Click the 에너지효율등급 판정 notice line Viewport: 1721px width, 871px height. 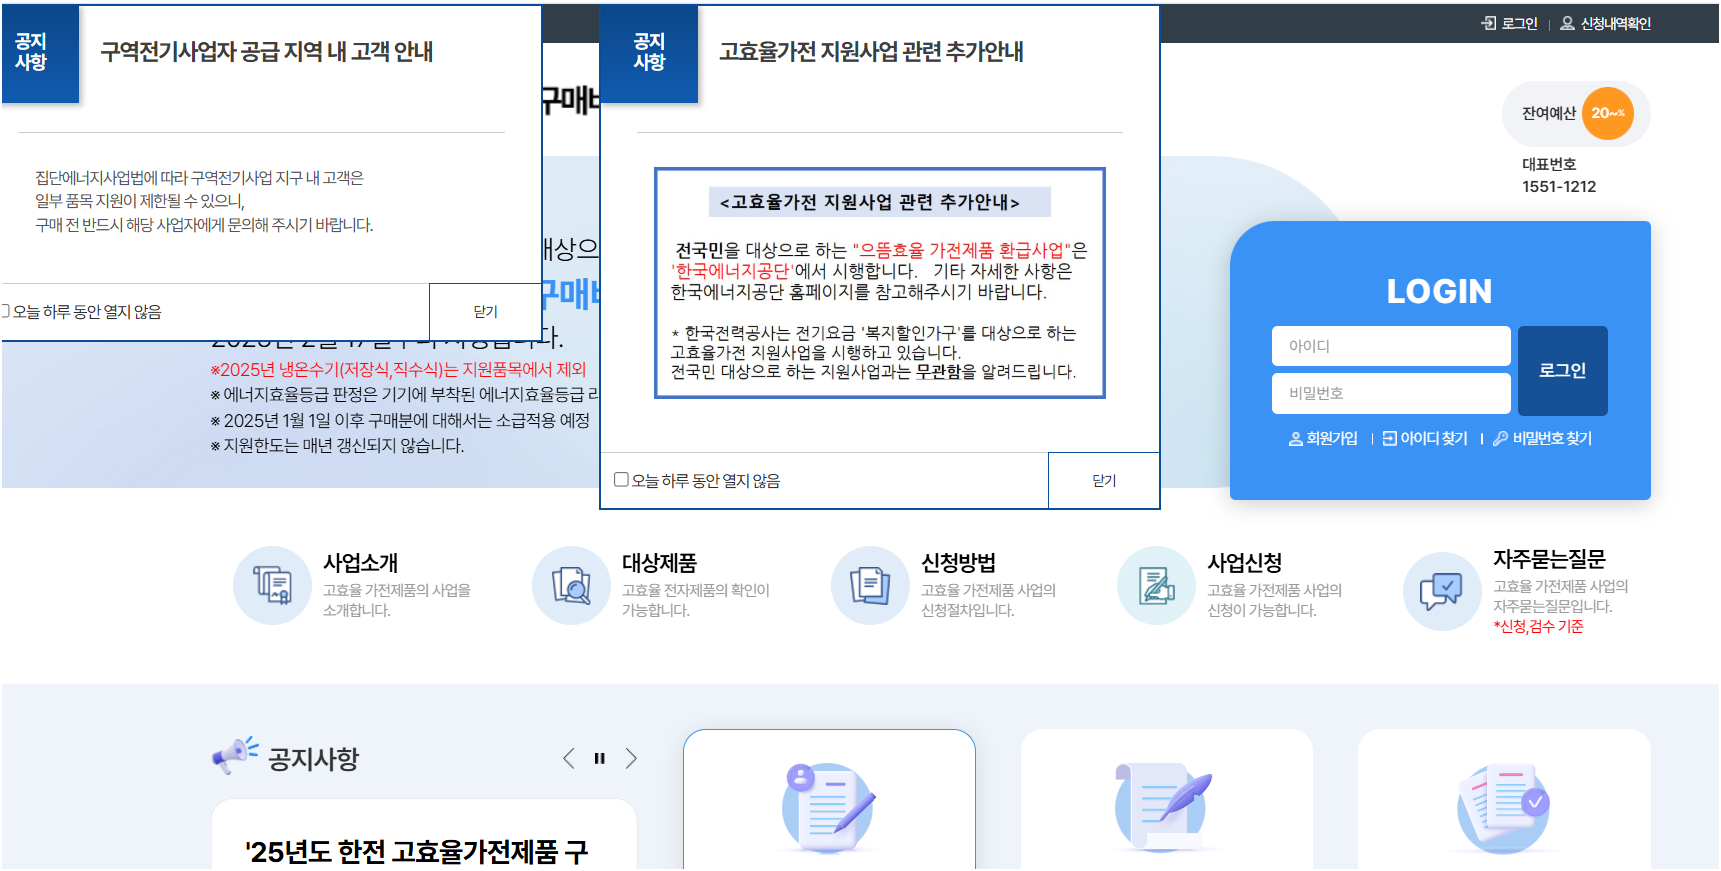point(405,395)
